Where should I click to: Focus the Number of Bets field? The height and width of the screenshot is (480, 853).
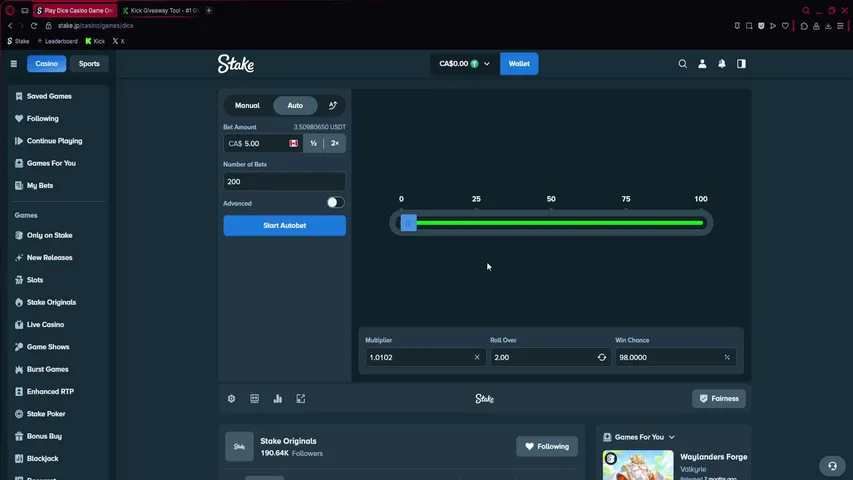[x=285, y=182]
